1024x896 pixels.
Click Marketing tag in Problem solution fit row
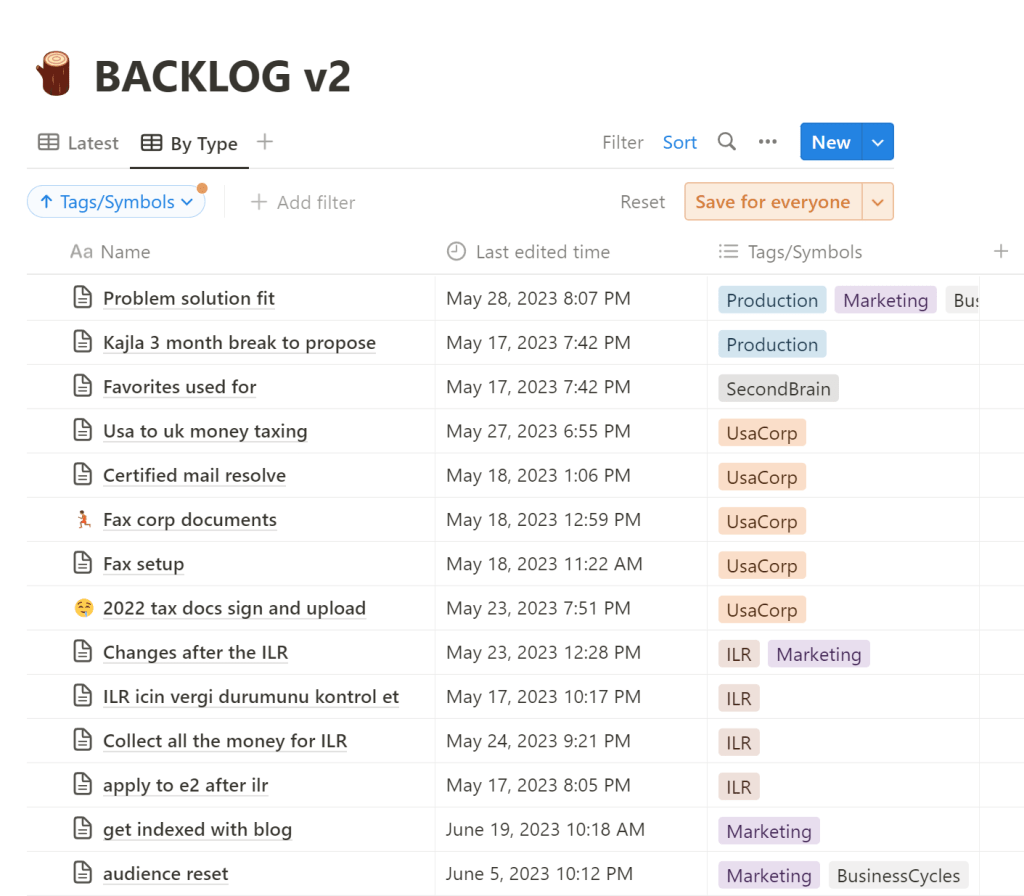point(885,300)
